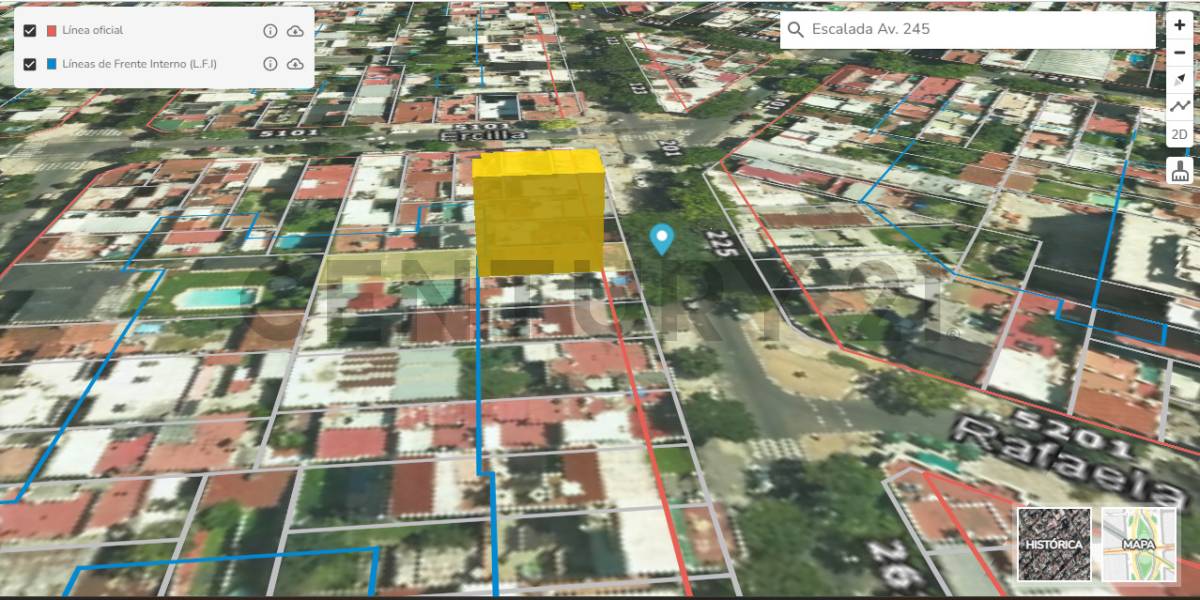1200x600 pixels.
Task: Switch the map to 2D view
Action: point(1180,134)
